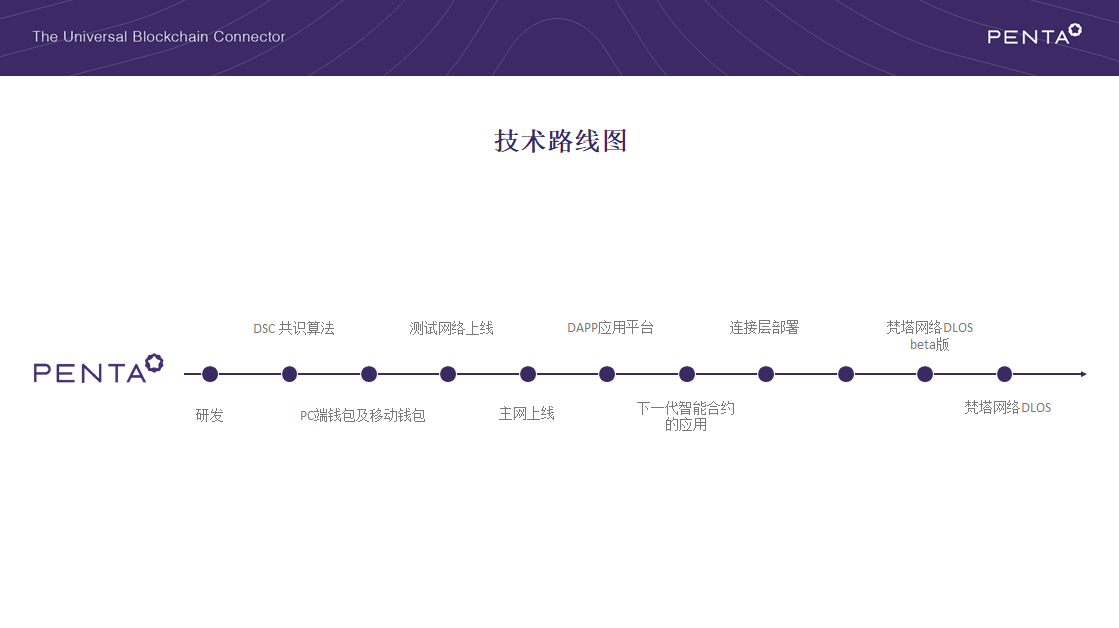Screen dimensions: 1119x628
Task: Click the bottom 梵塔网络DLOS label
Action: 1008,407
